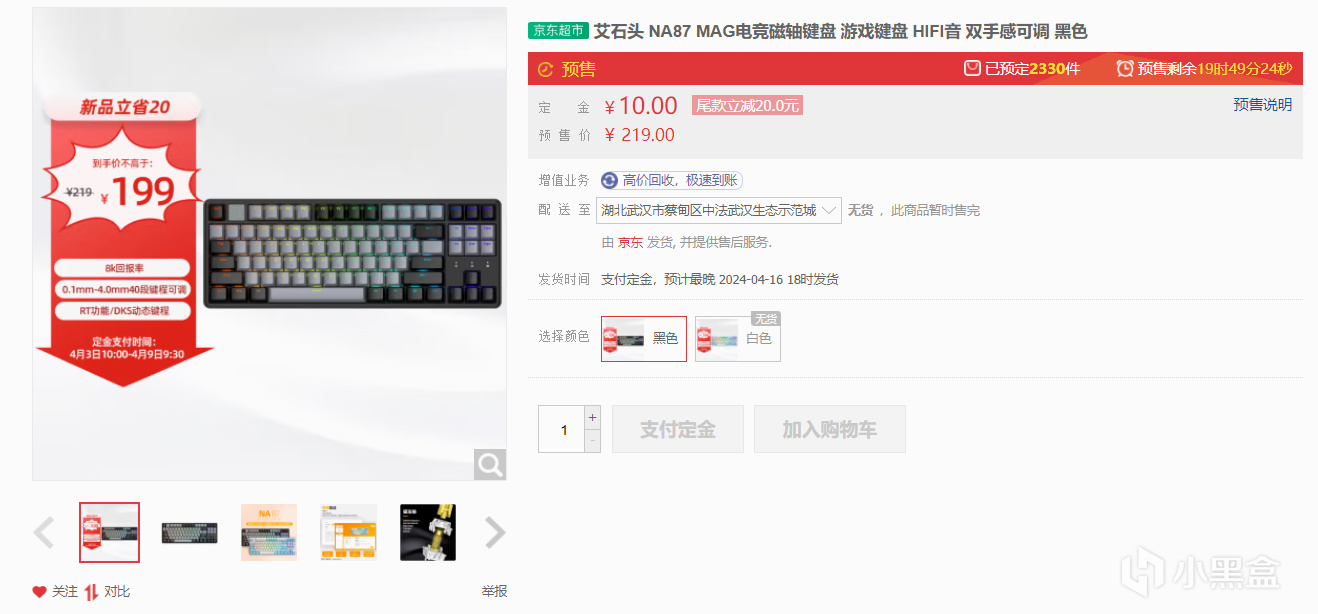The height and width of the screenshot is (614, 1318).
Task: Click the 发货时间 shipping info text
Action: (x=719, y=279)
